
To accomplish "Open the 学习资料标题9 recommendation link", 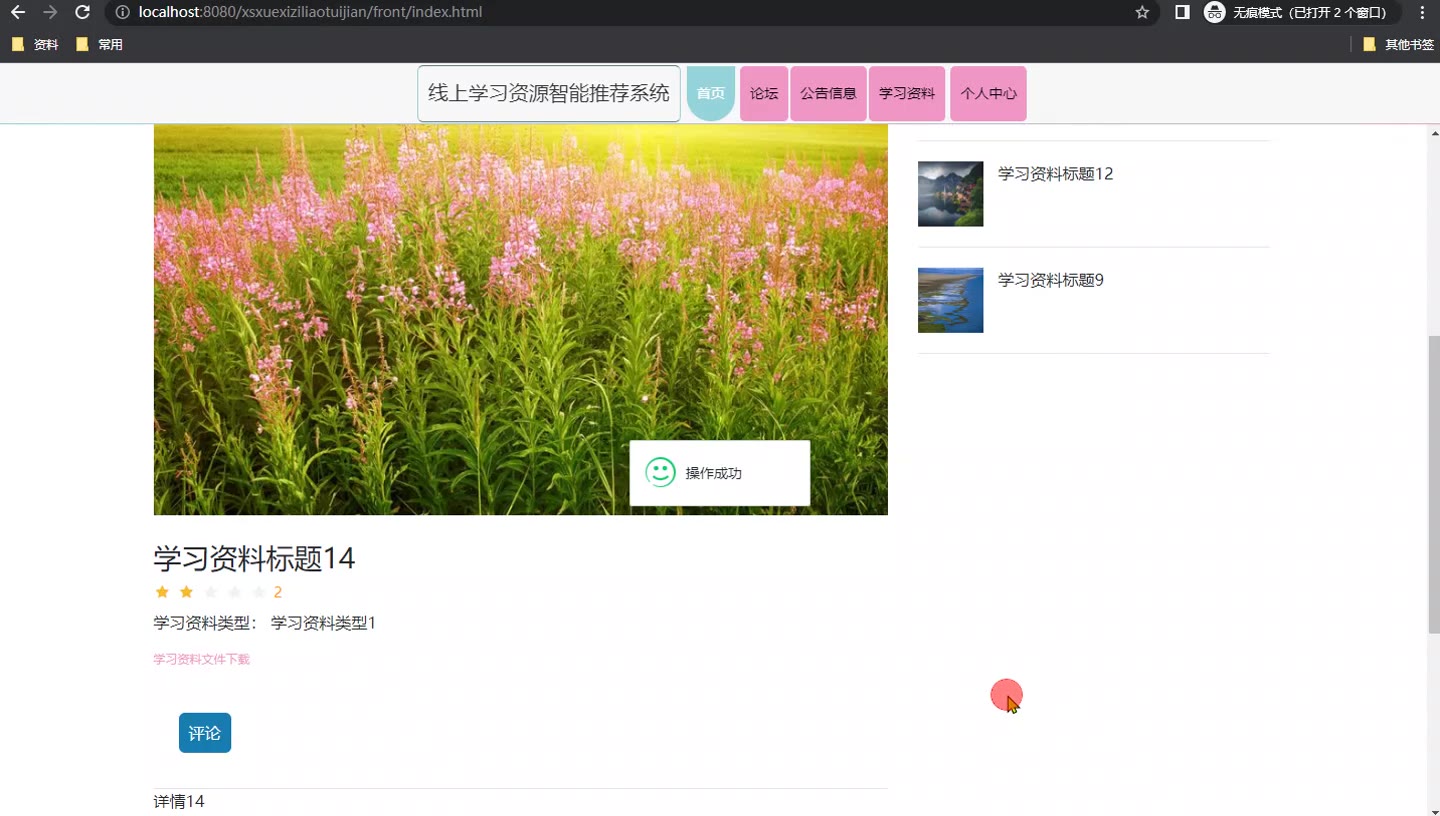I will pyautogui.click(x=1051, y=280).
